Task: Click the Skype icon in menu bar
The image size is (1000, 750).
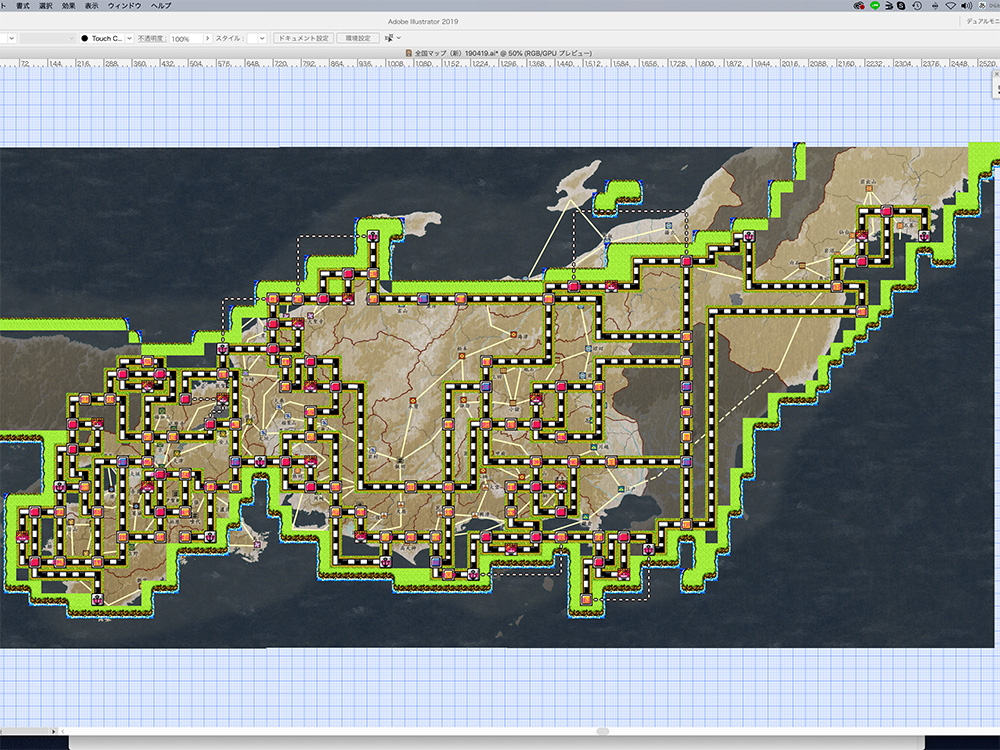Action: click(902, 6)
